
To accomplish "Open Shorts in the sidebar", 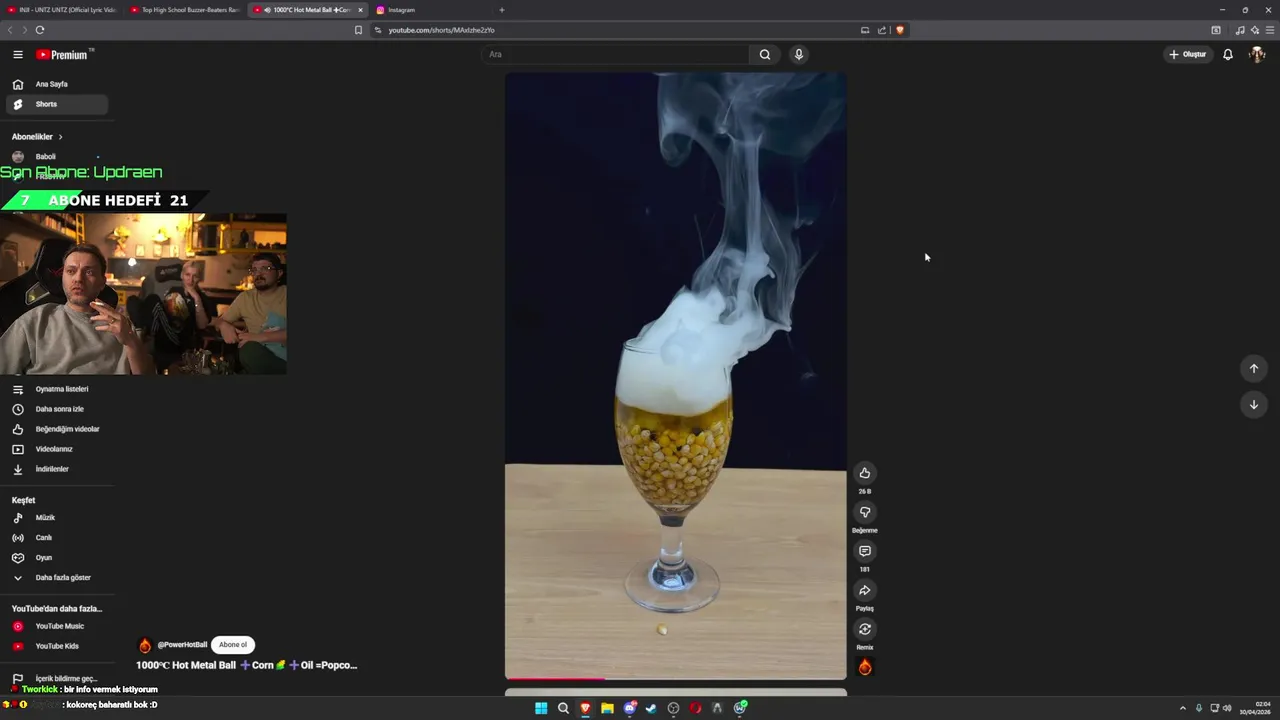I will click(x=56, y=104).
